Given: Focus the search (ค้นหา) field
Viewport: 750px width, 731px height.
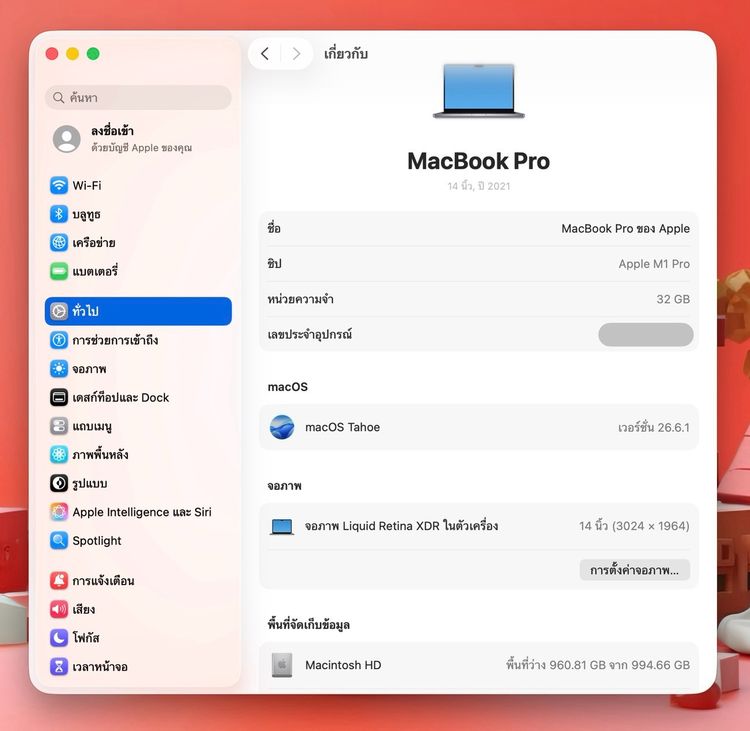Looking at the screenshot, I should (138, 98).
